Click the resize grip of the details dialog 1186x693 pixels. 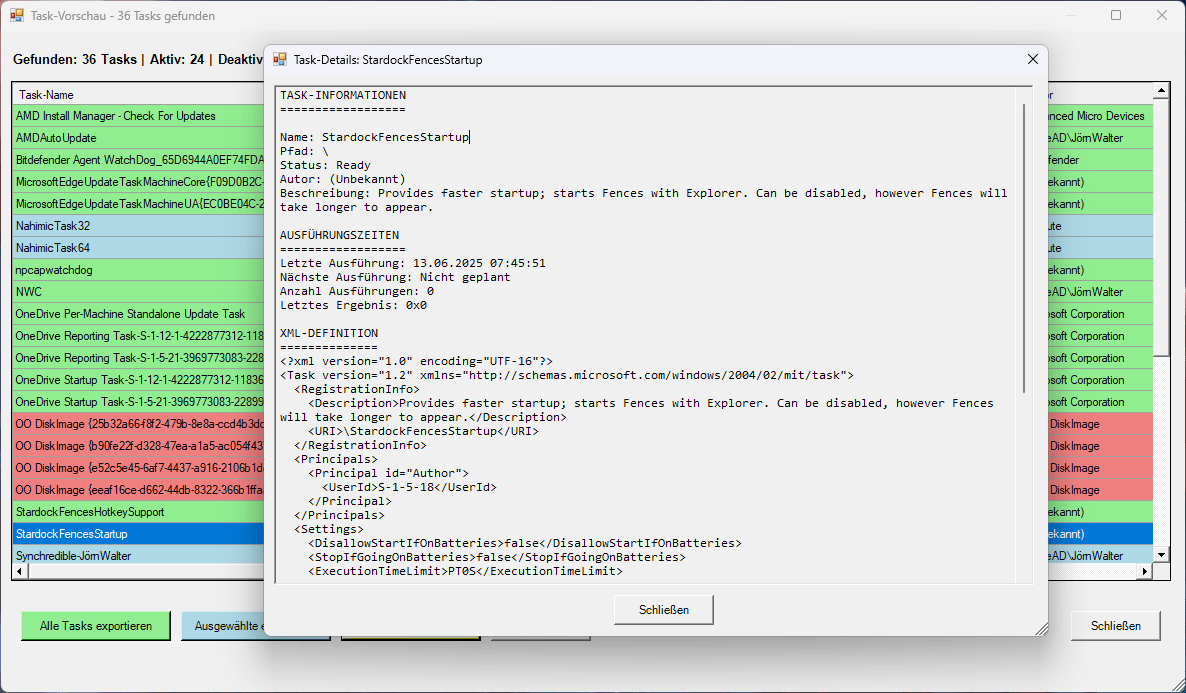tap(1040, 628)
